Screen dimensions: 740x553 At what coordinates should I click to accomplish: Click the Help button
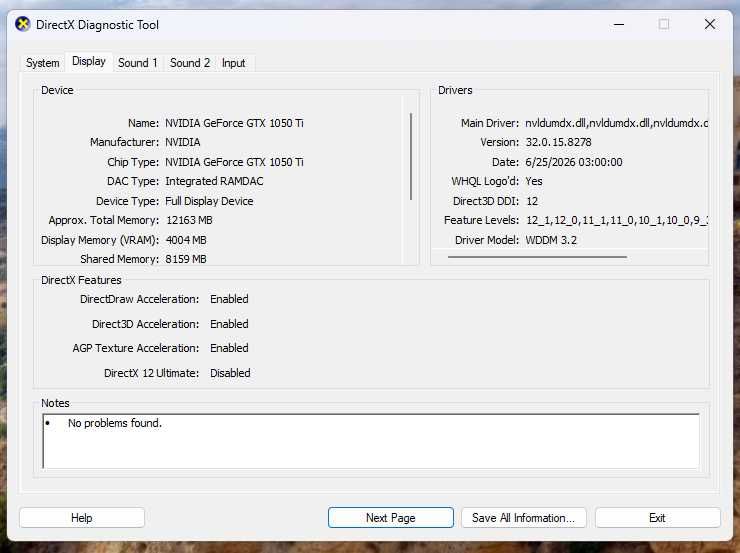pos(82,518)
